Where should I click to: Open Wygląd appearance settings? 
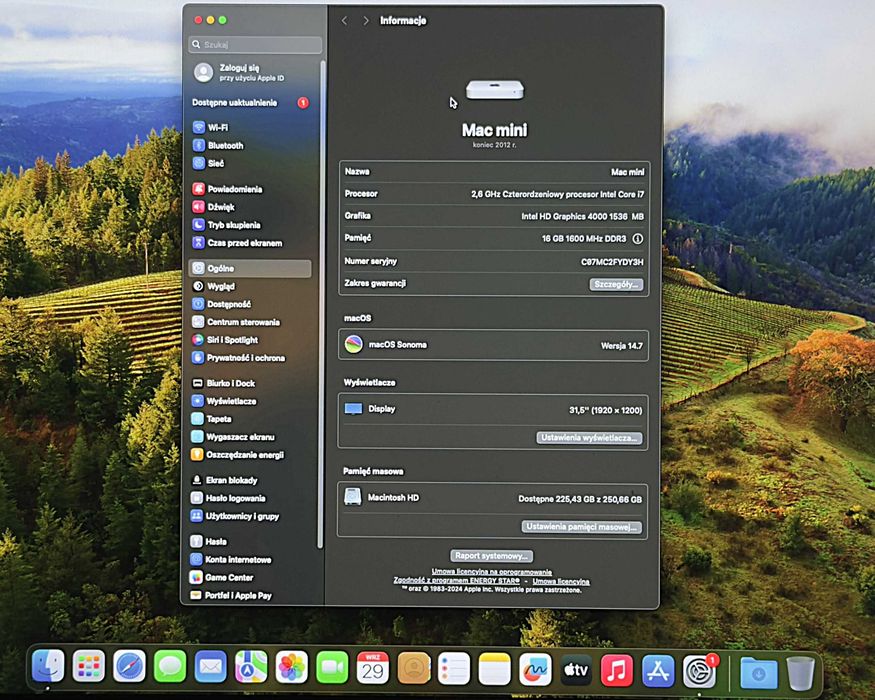(214, 286)
